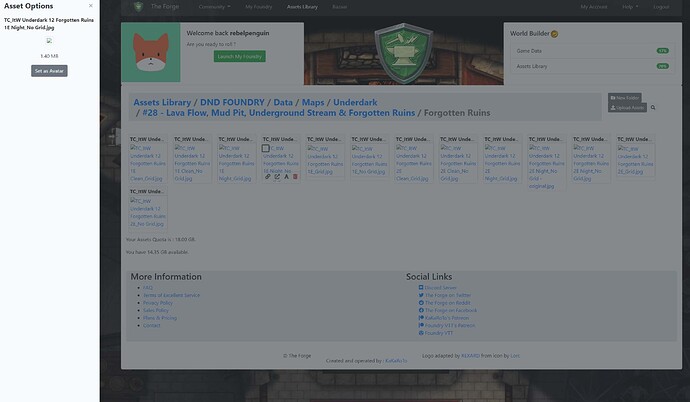
Task: Open The Forge home link
Action: (x=165, y=7)
